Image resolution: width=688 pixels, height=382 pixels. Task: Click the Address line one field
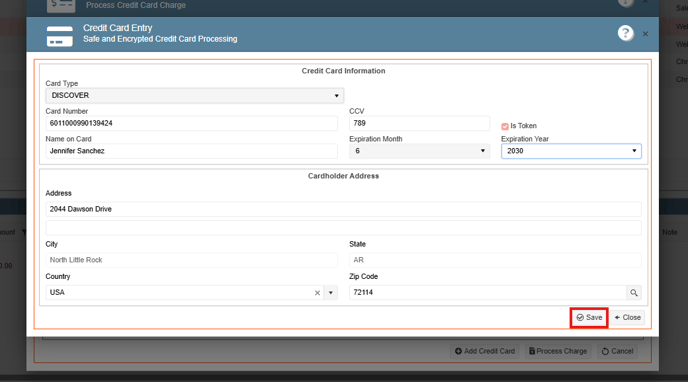(343, 209)
